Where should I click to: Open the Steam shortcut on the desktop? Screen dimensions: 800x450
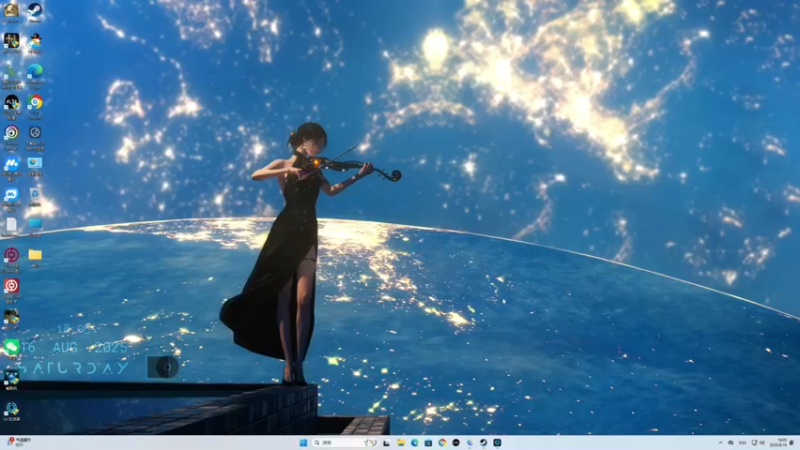35,11
